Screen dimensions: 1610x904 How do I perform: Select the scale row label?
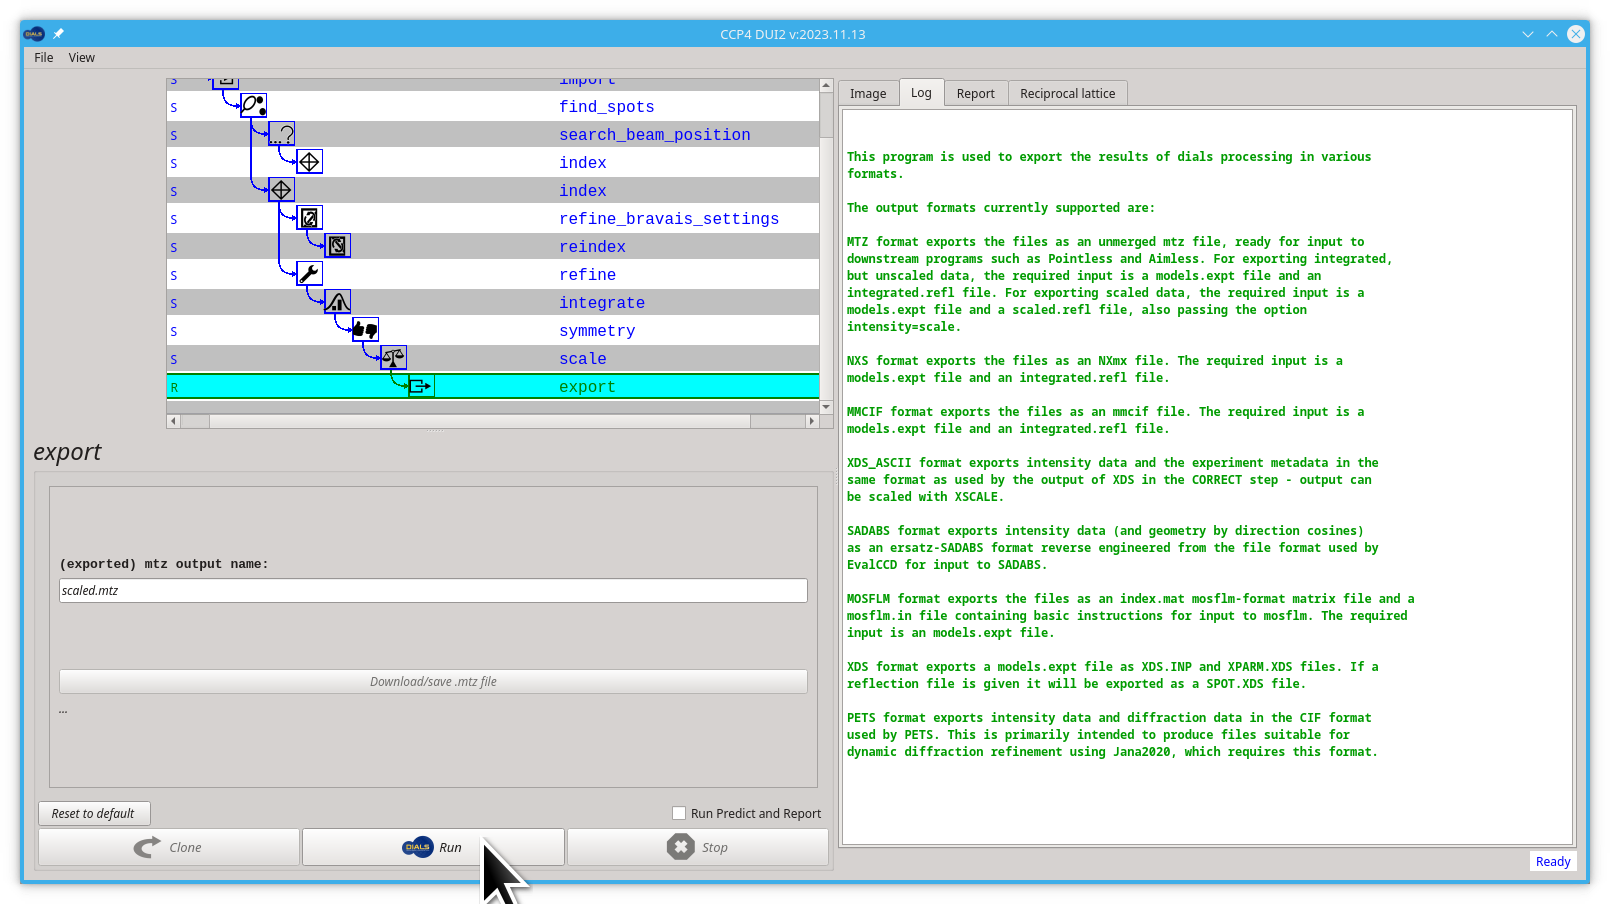pyautogui.click(x=583, y=358)
